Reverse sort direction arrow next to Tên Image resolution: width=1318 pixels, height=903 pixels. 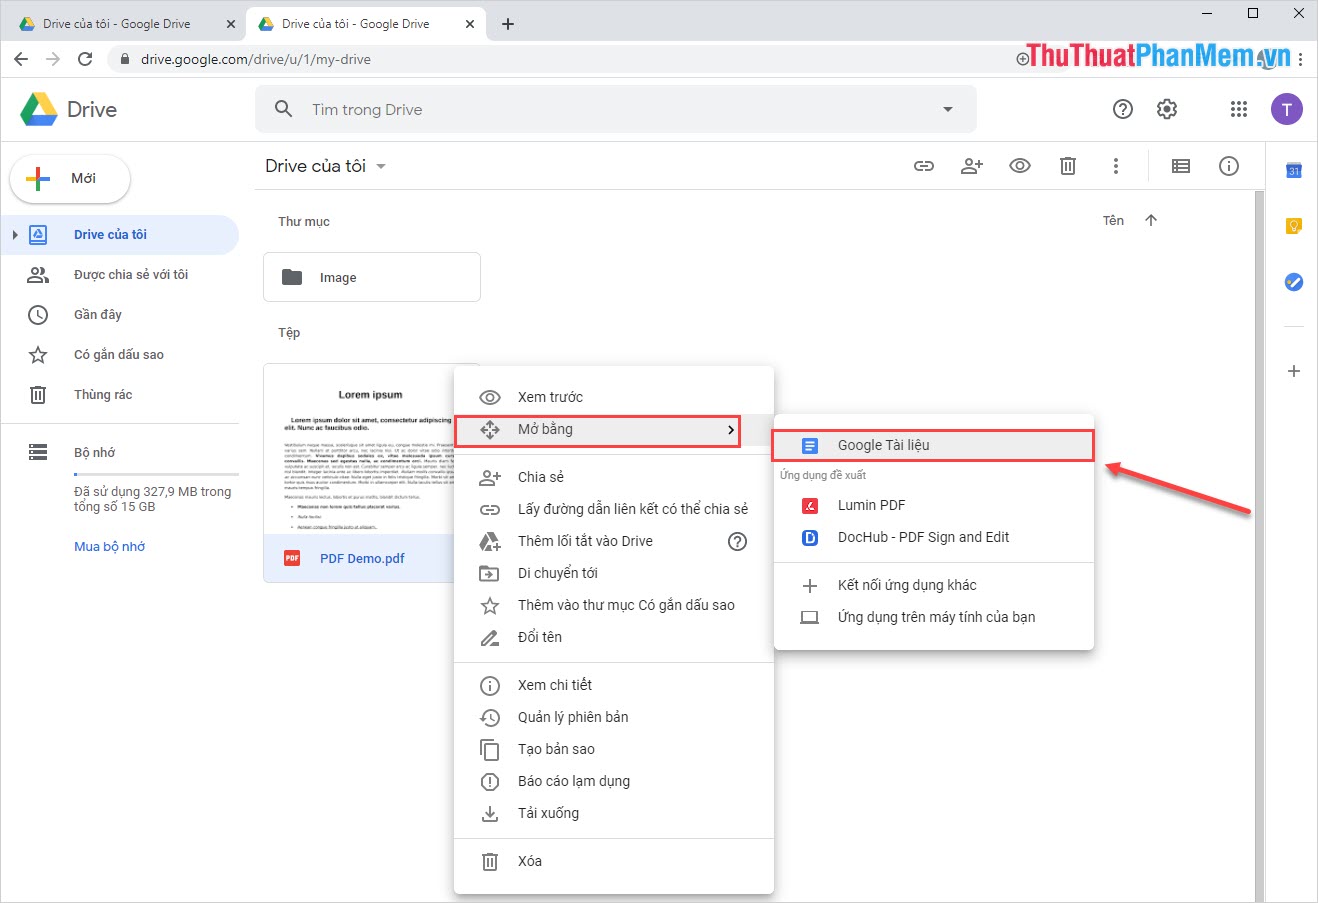tap(1151, 220)
